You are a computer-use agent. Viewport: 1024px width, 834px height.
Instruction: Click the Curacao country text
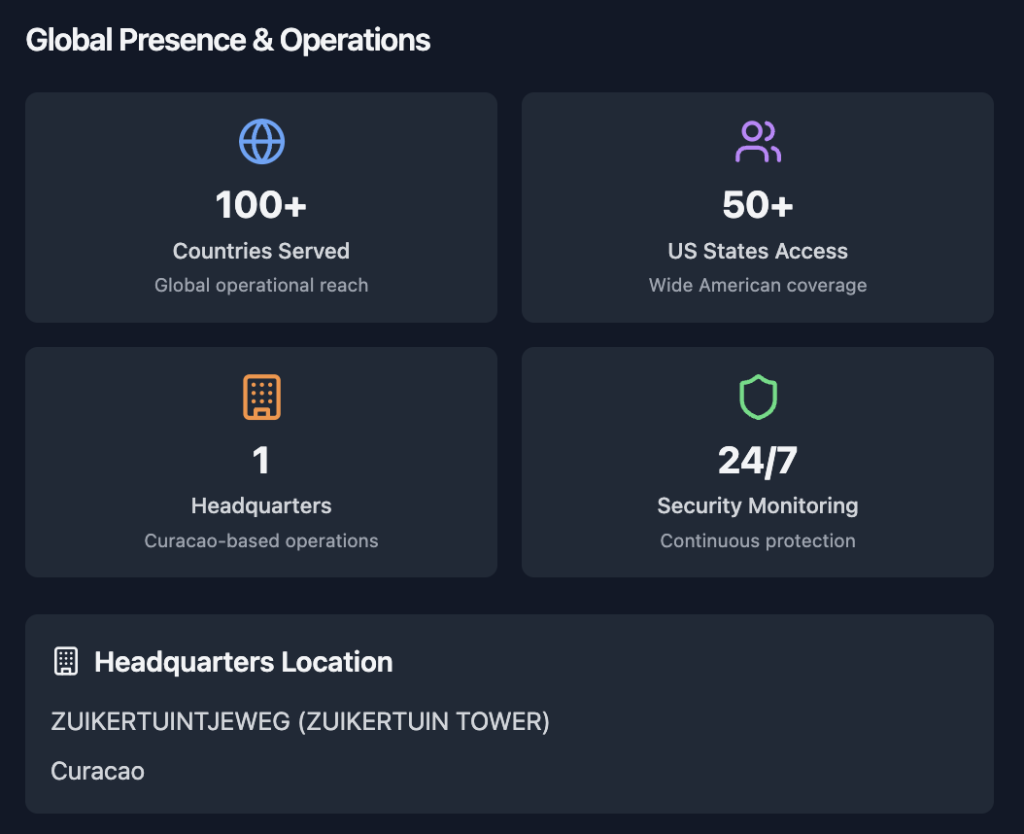coord(97,772)
